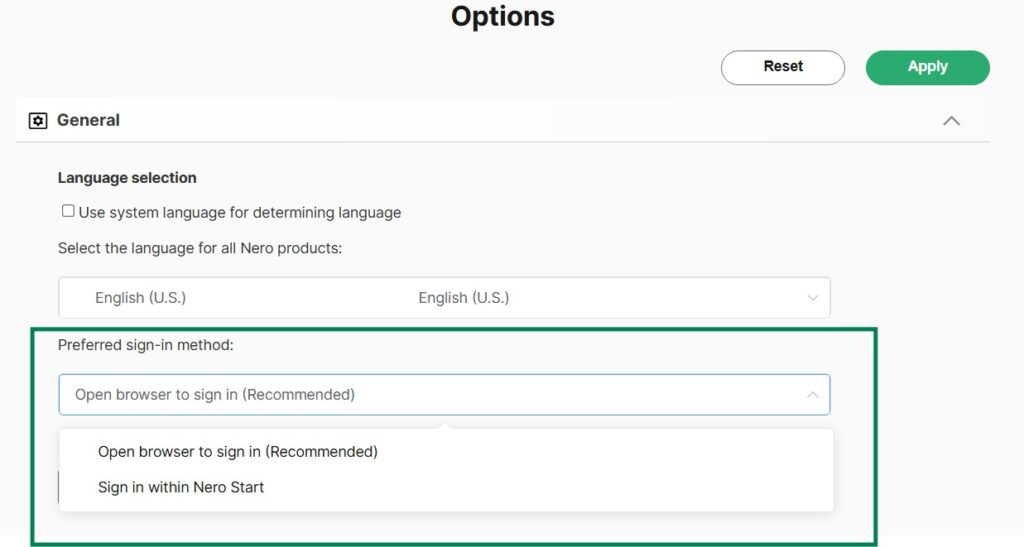Apply the option changes
Viewport: 1024px width, 547px height.
click(927, 67)
